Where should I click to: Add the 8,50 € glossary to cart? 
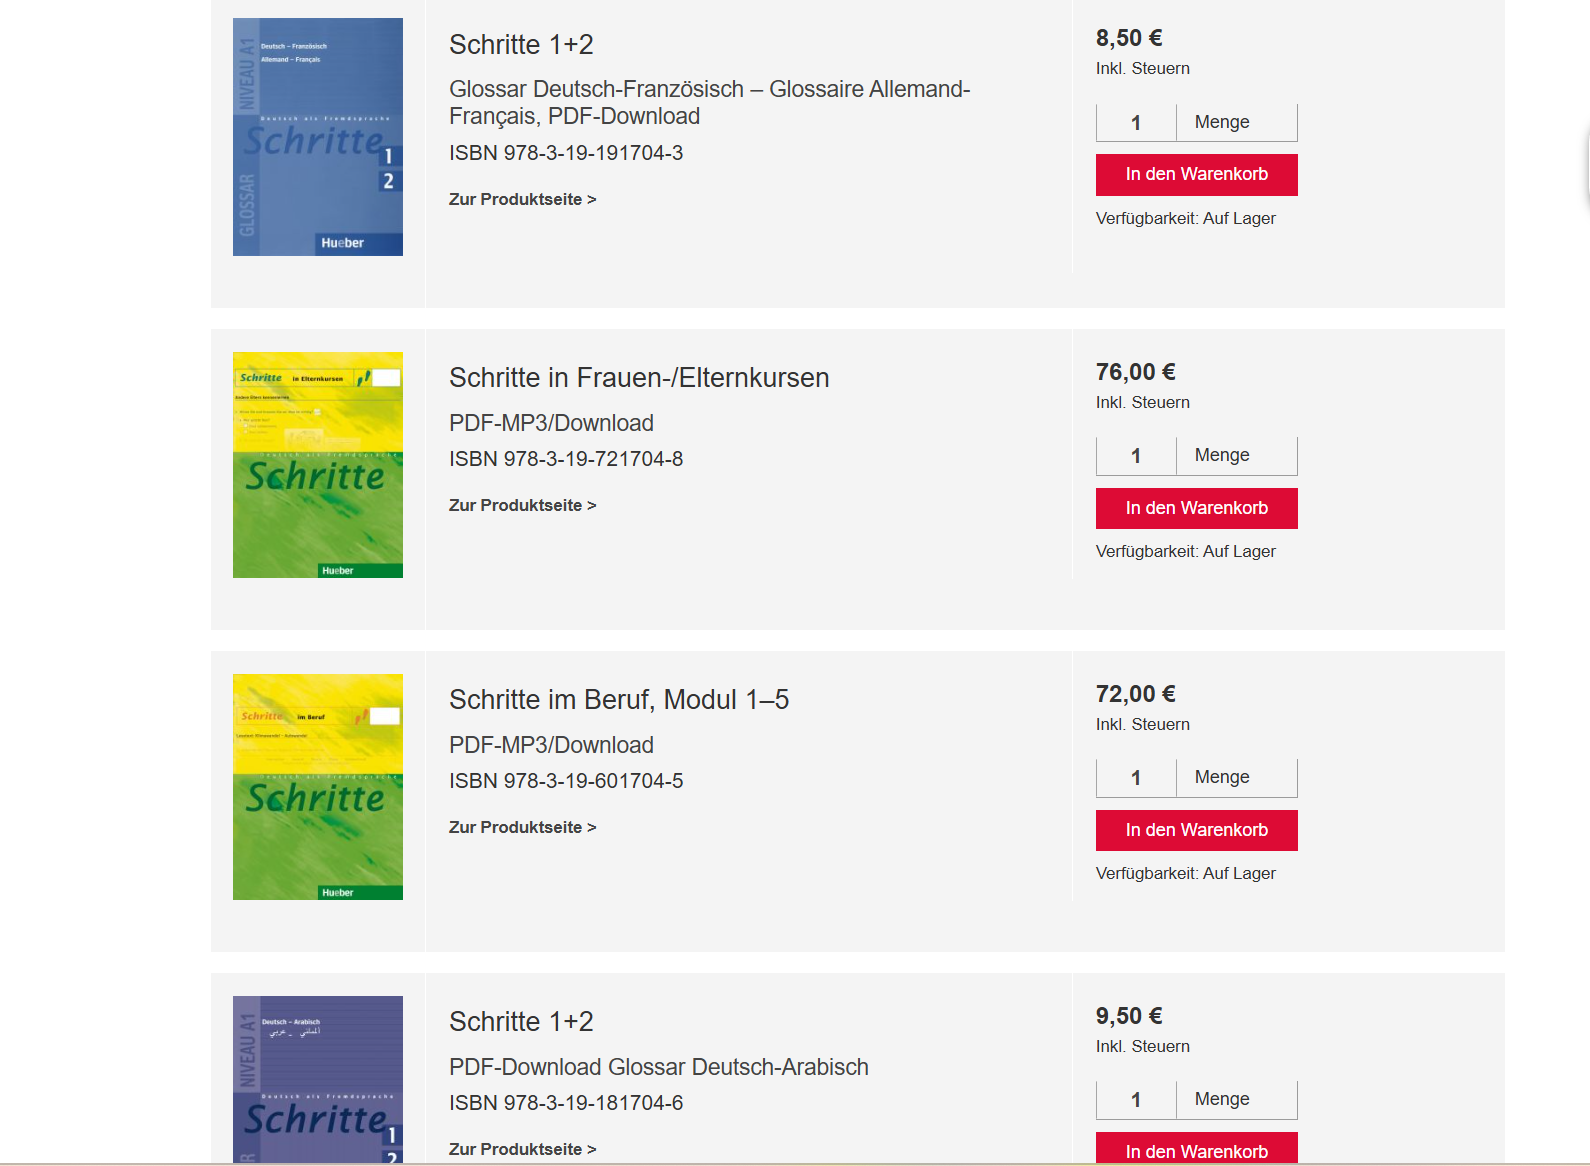[x=1197, y=175]
